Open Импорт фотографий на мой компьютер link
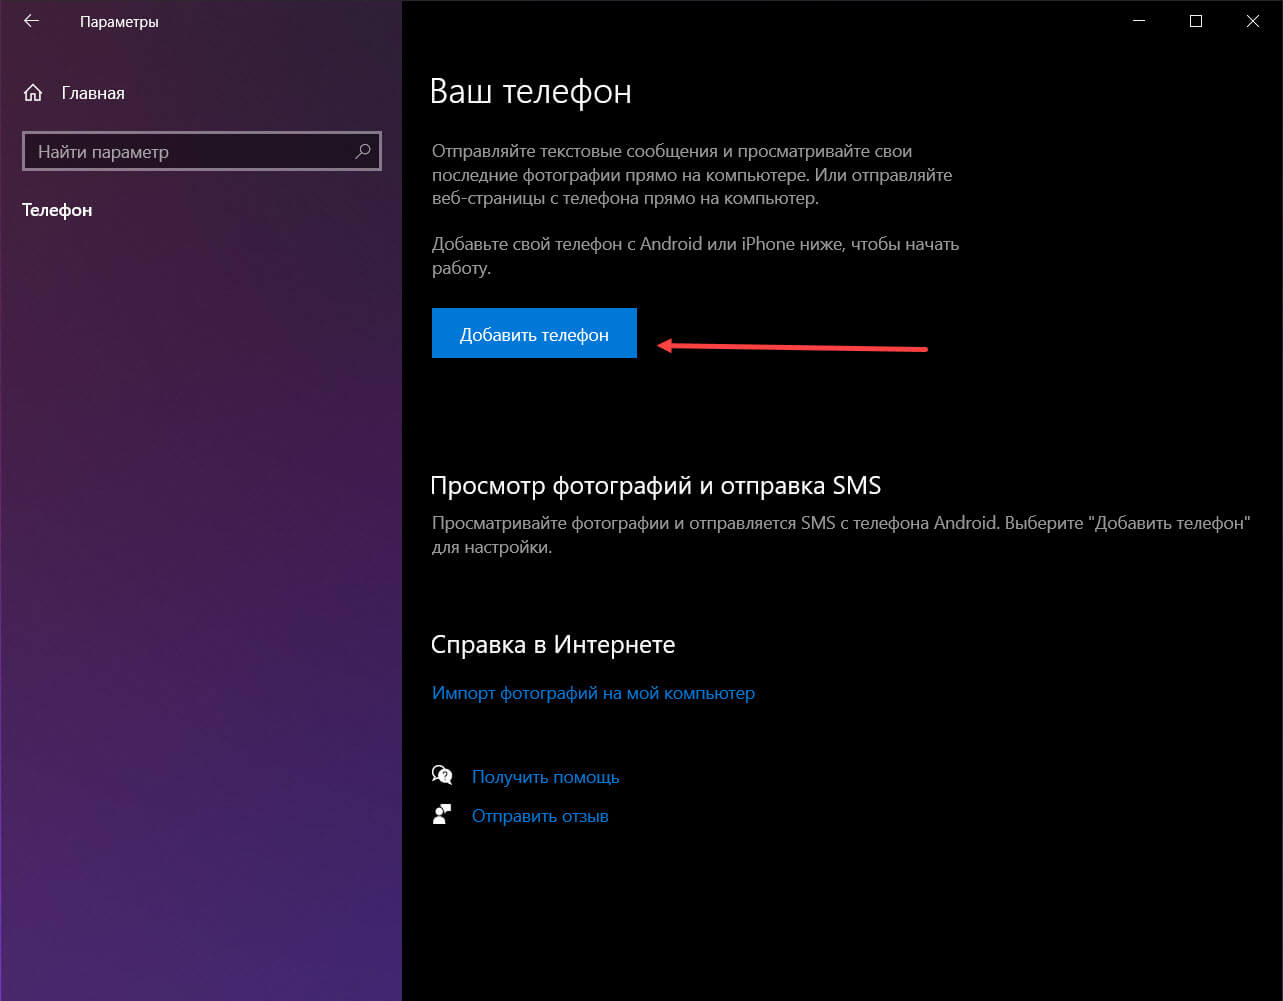 [x=593, y=692]
